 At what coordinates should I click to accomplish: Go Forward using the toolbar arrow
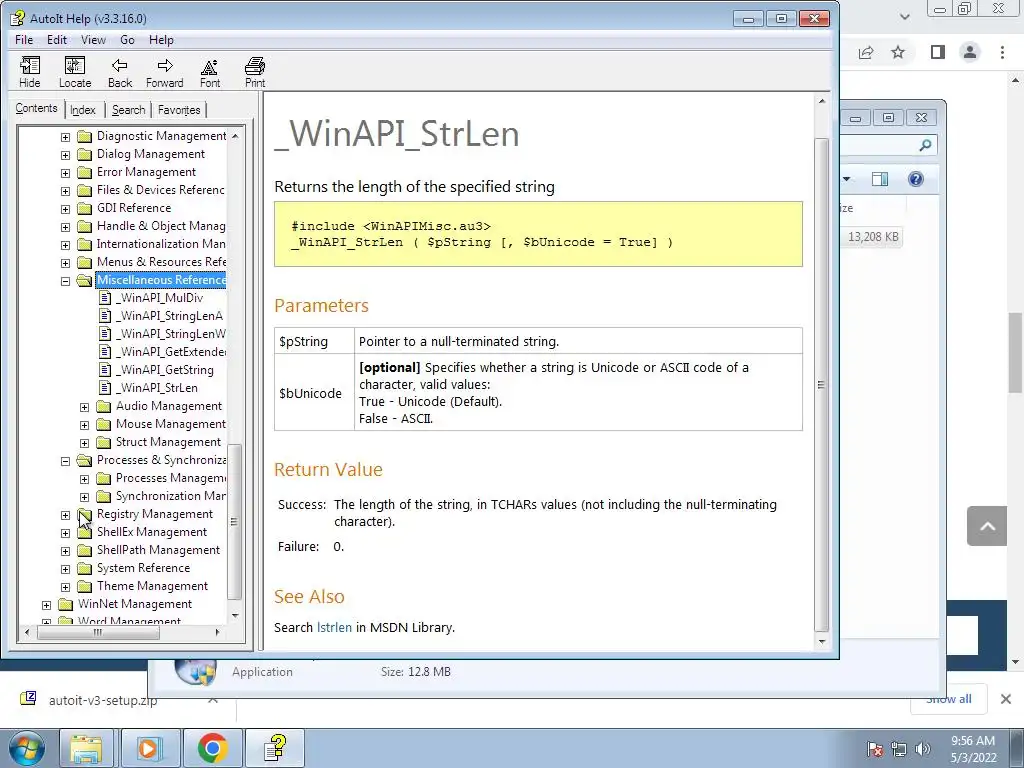[165, 72]
